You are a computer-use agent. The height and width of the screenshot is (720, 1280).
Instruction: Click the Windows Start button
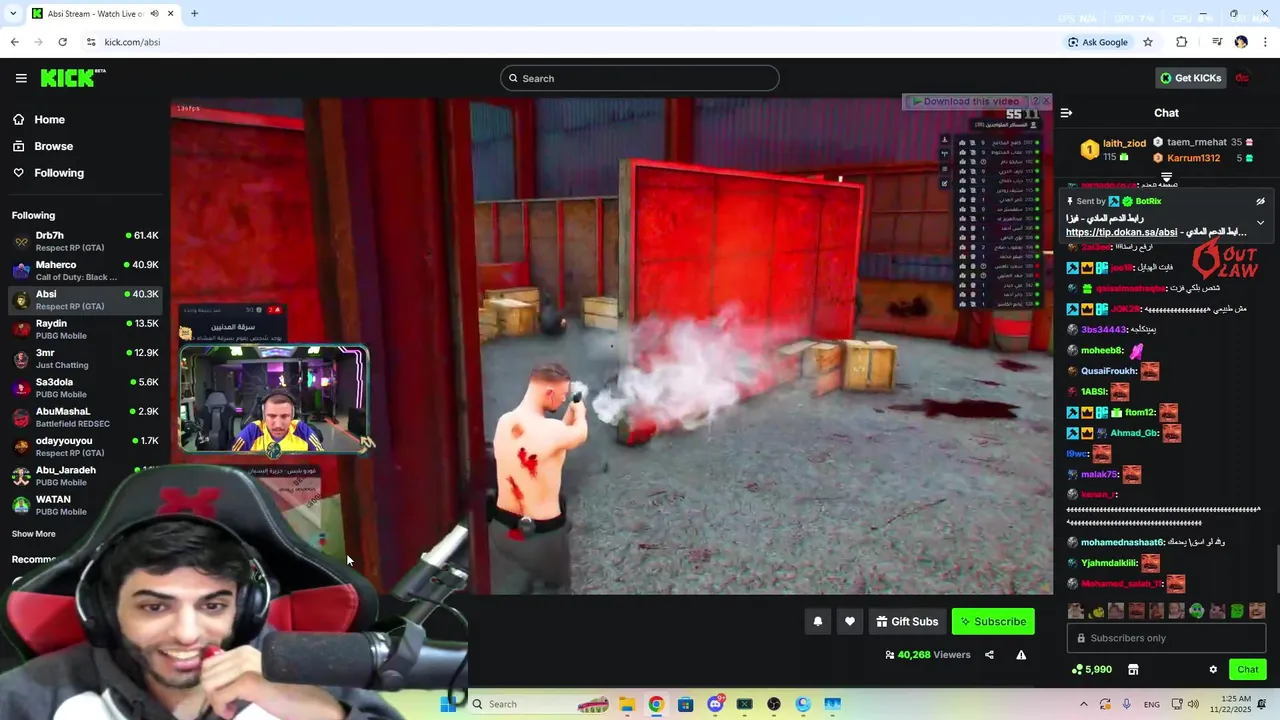(x=448, y=704)
